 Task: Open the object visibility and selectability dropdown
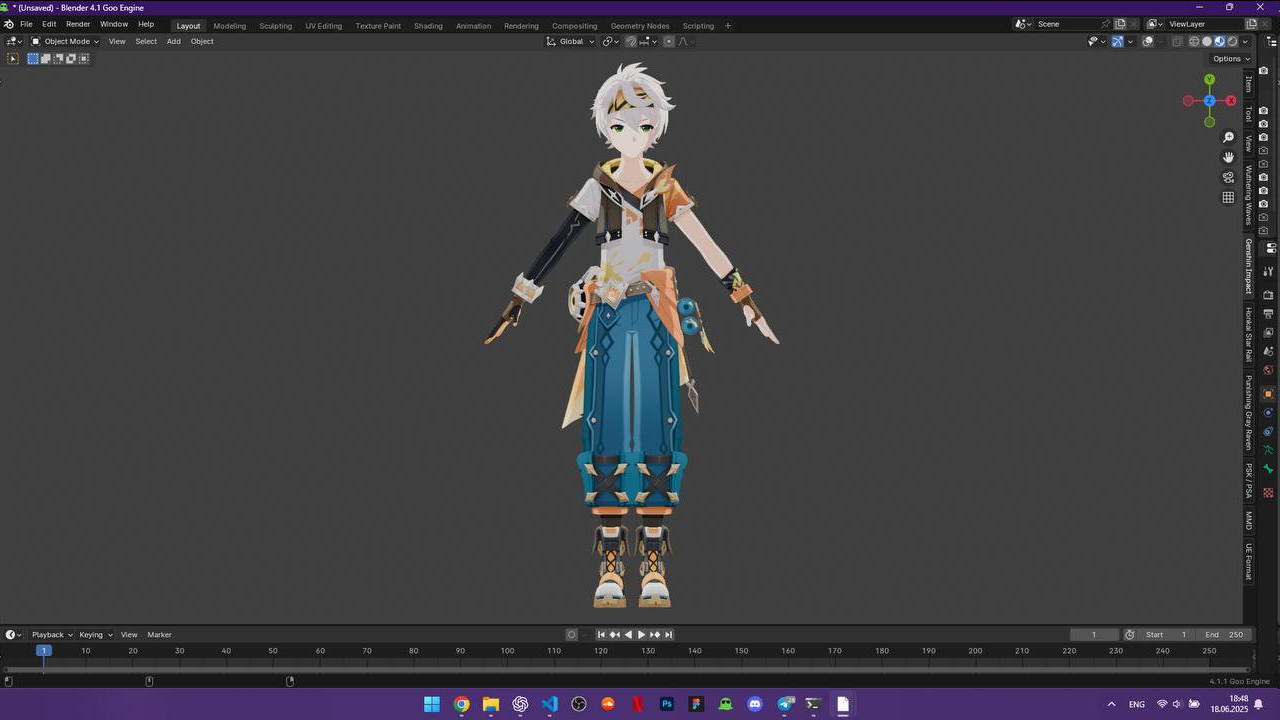coord(1096,41)
